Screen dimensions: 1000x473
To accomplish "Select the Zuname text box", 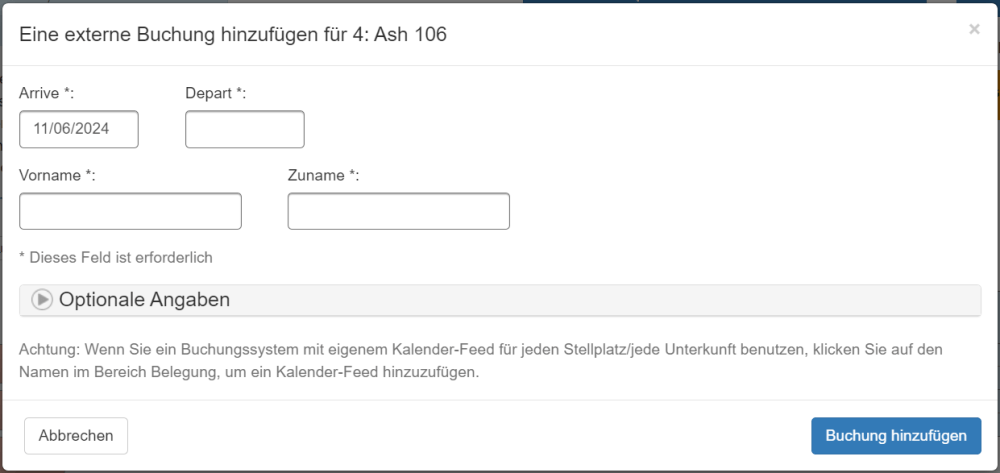I will click(x=399, y=211).
